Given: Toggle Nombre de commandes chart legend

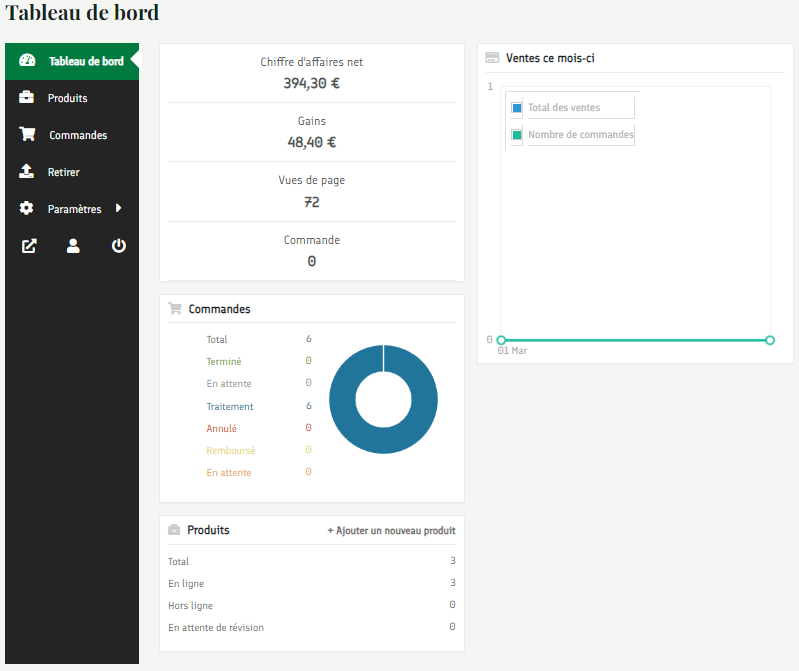Looking at the screenshot, I should 580,135.
